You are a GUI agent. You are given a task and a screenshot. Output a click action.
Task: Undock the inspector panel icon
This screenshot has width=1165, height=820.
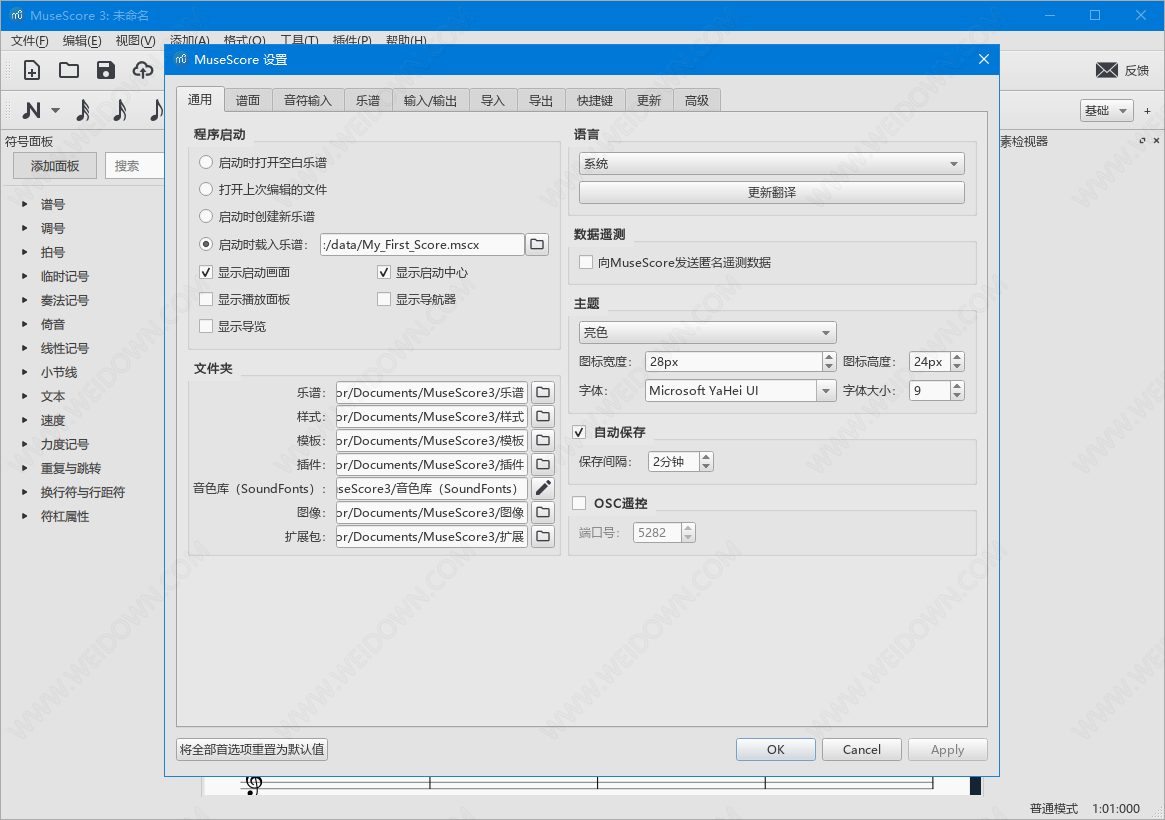pyautogui.click(x=1143, y=140)
